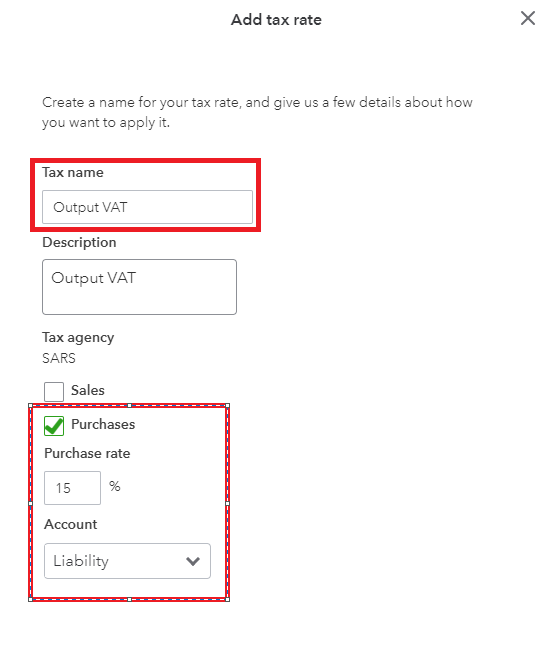
Task: Close the Add tax rate dialog
Action: (x=528, y=18)
